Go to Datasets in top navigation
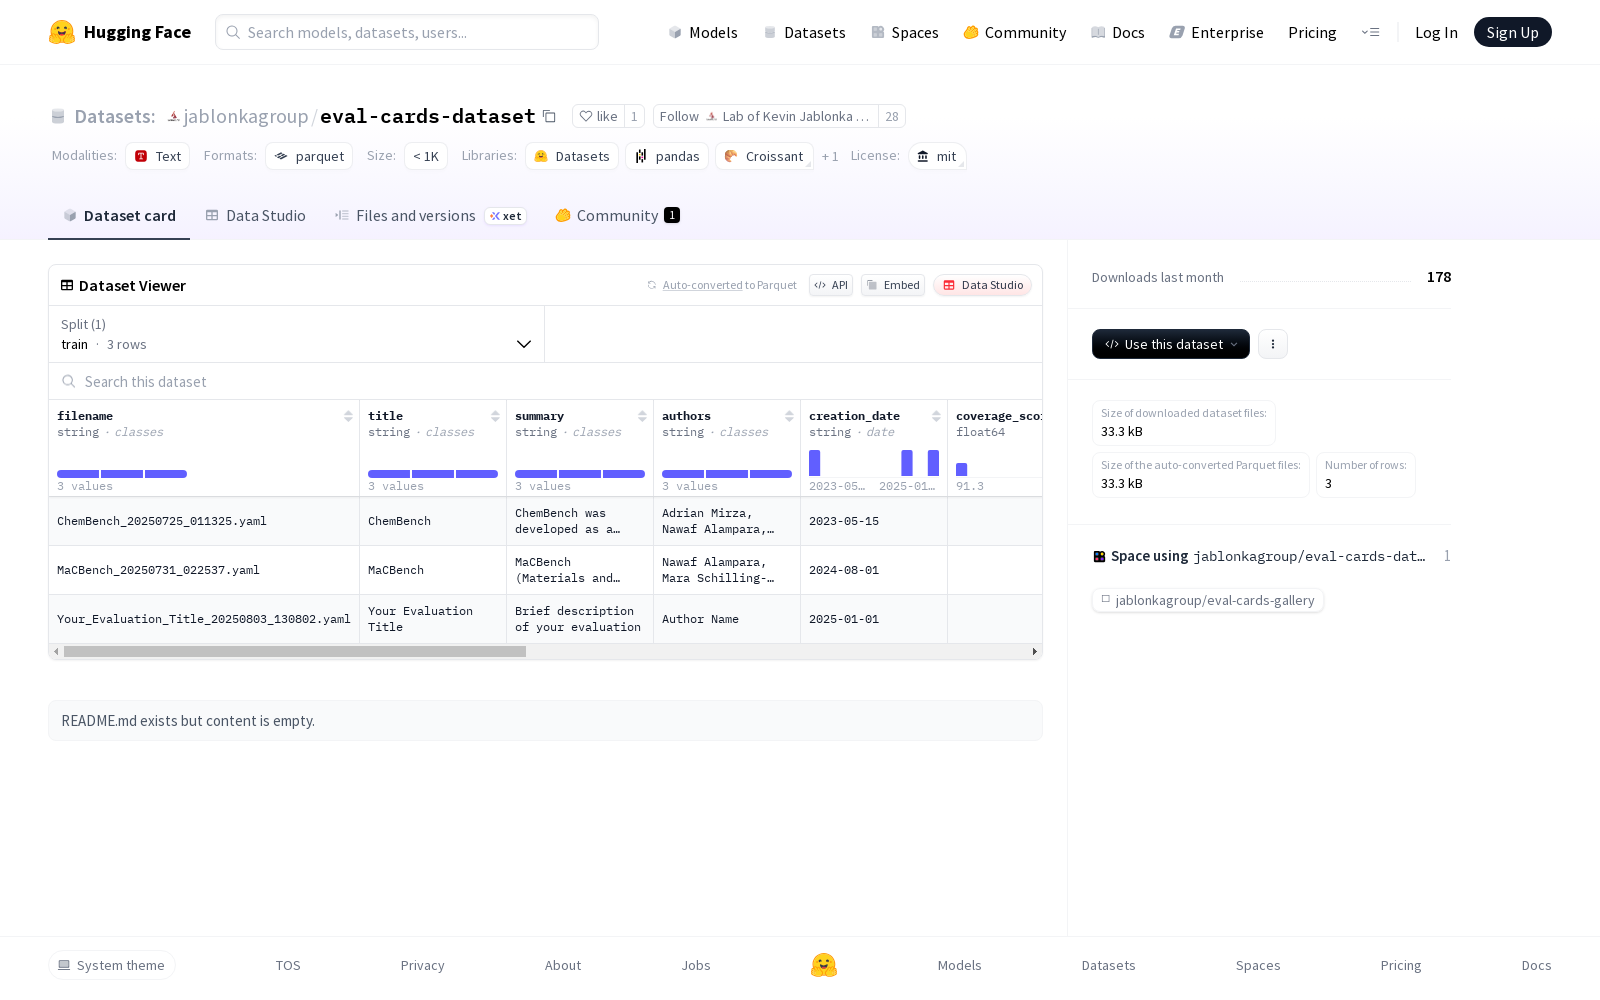The height and width of the screenshot is (1000, 1600). tap(805, 32)
